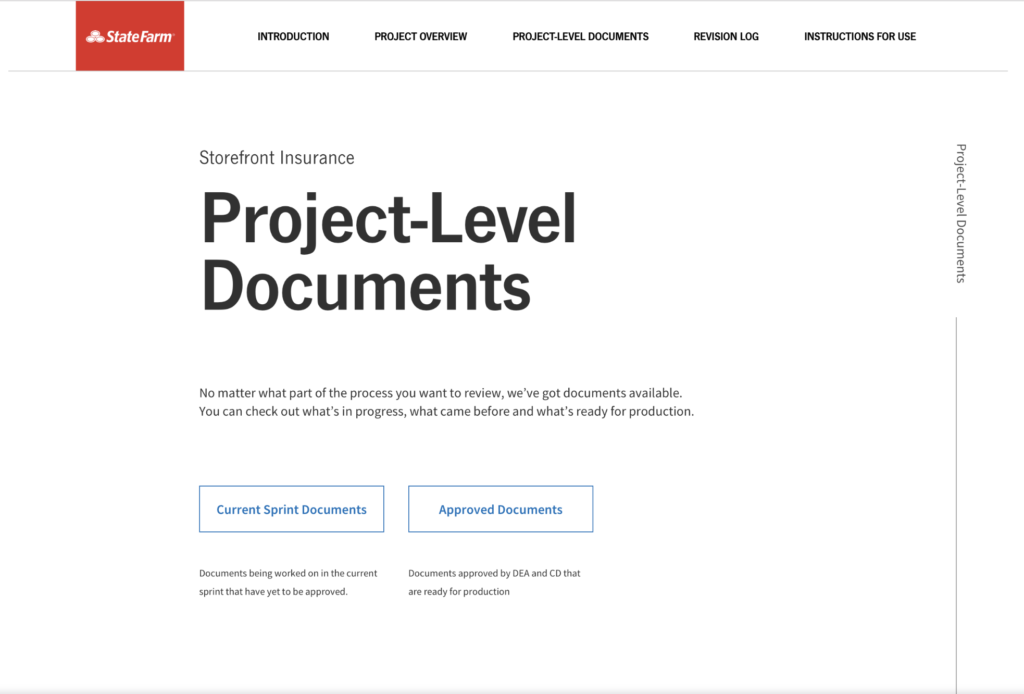The height and width of the screenshot is (694, 1024).
Task: Open the Revision Log page
Action: (726, 37)
